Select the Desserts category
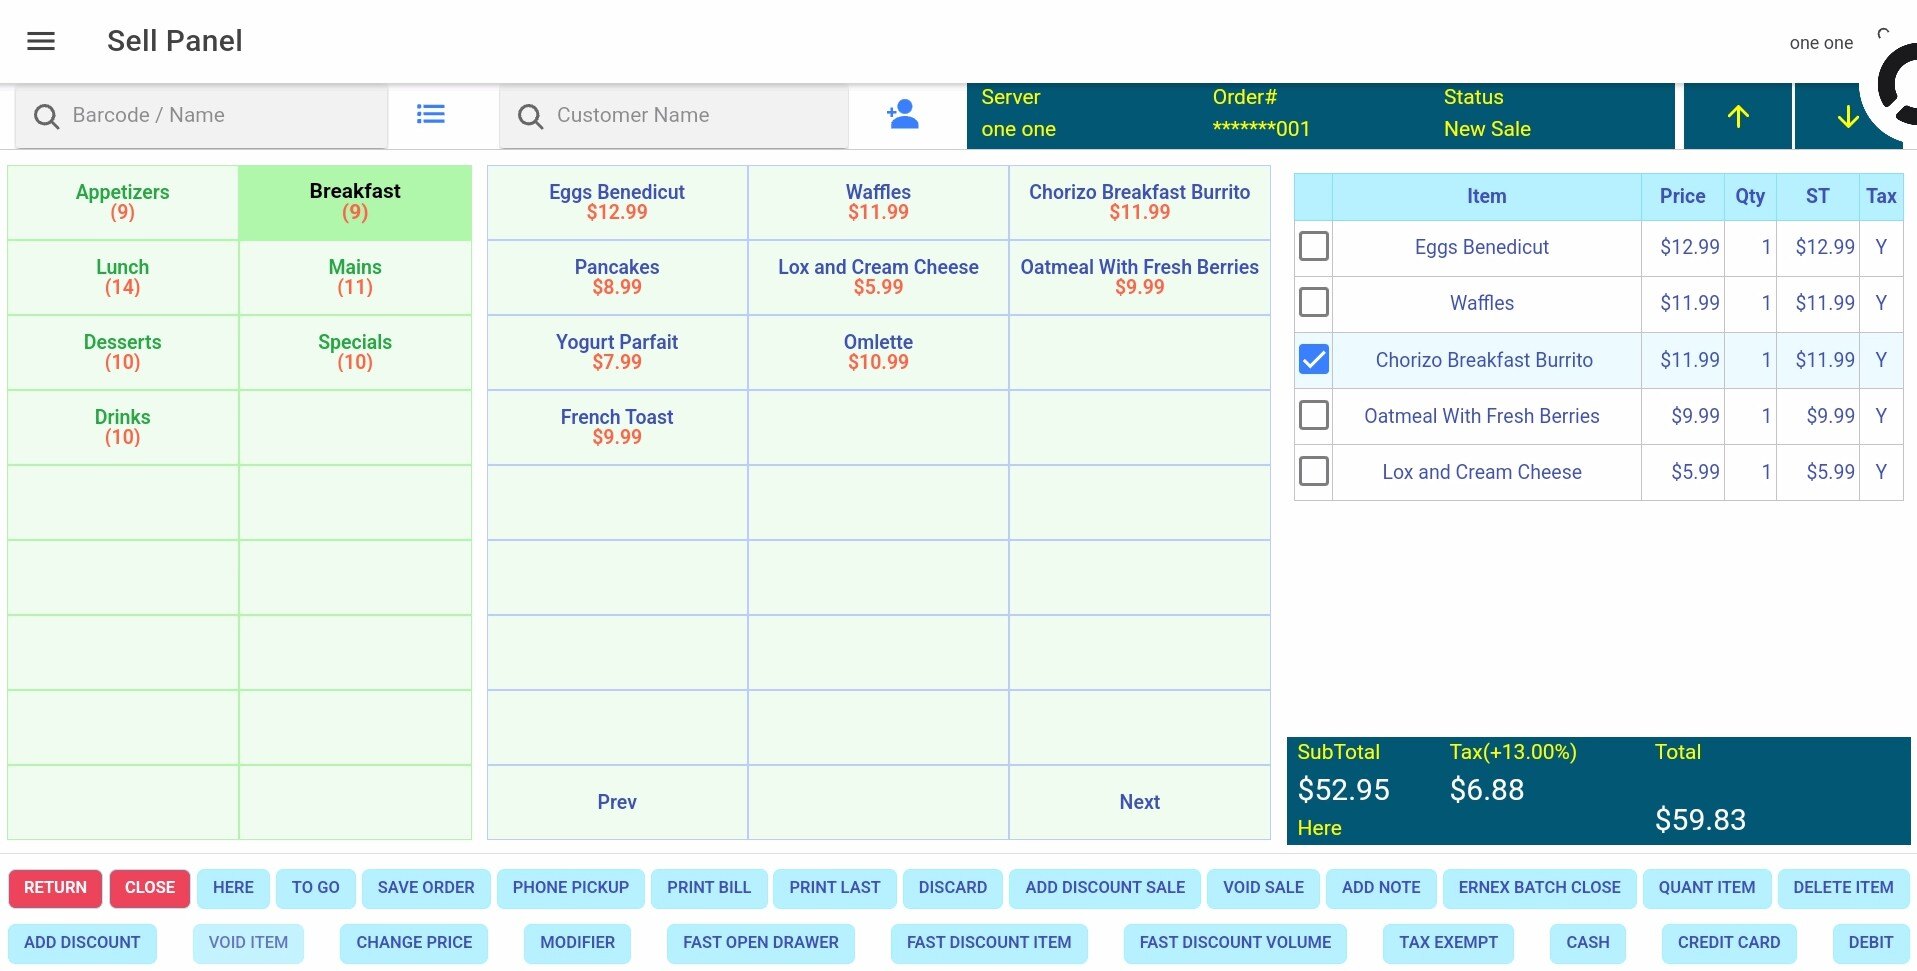 point(123,352)
